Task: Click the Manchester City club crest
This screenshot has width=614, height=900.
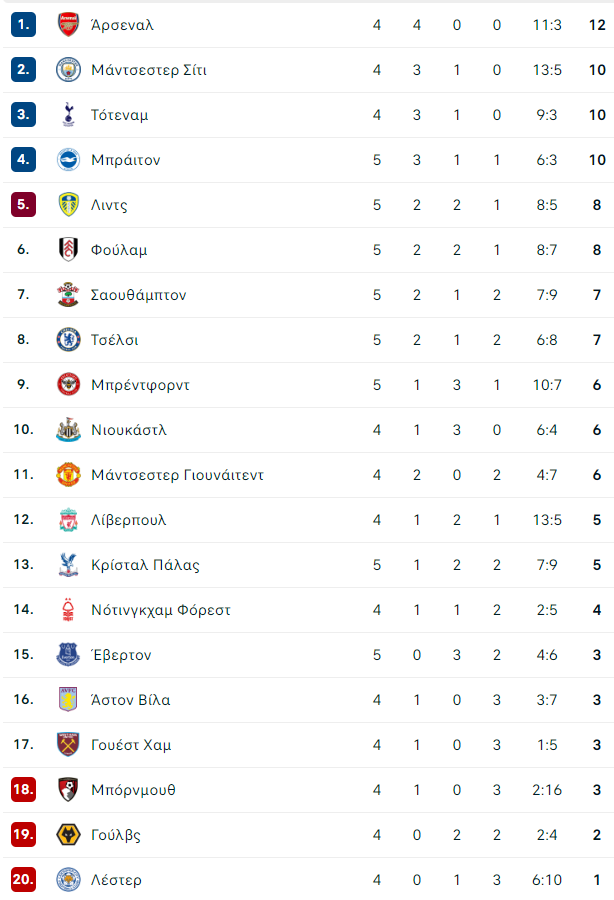Action: click(68, 69)
